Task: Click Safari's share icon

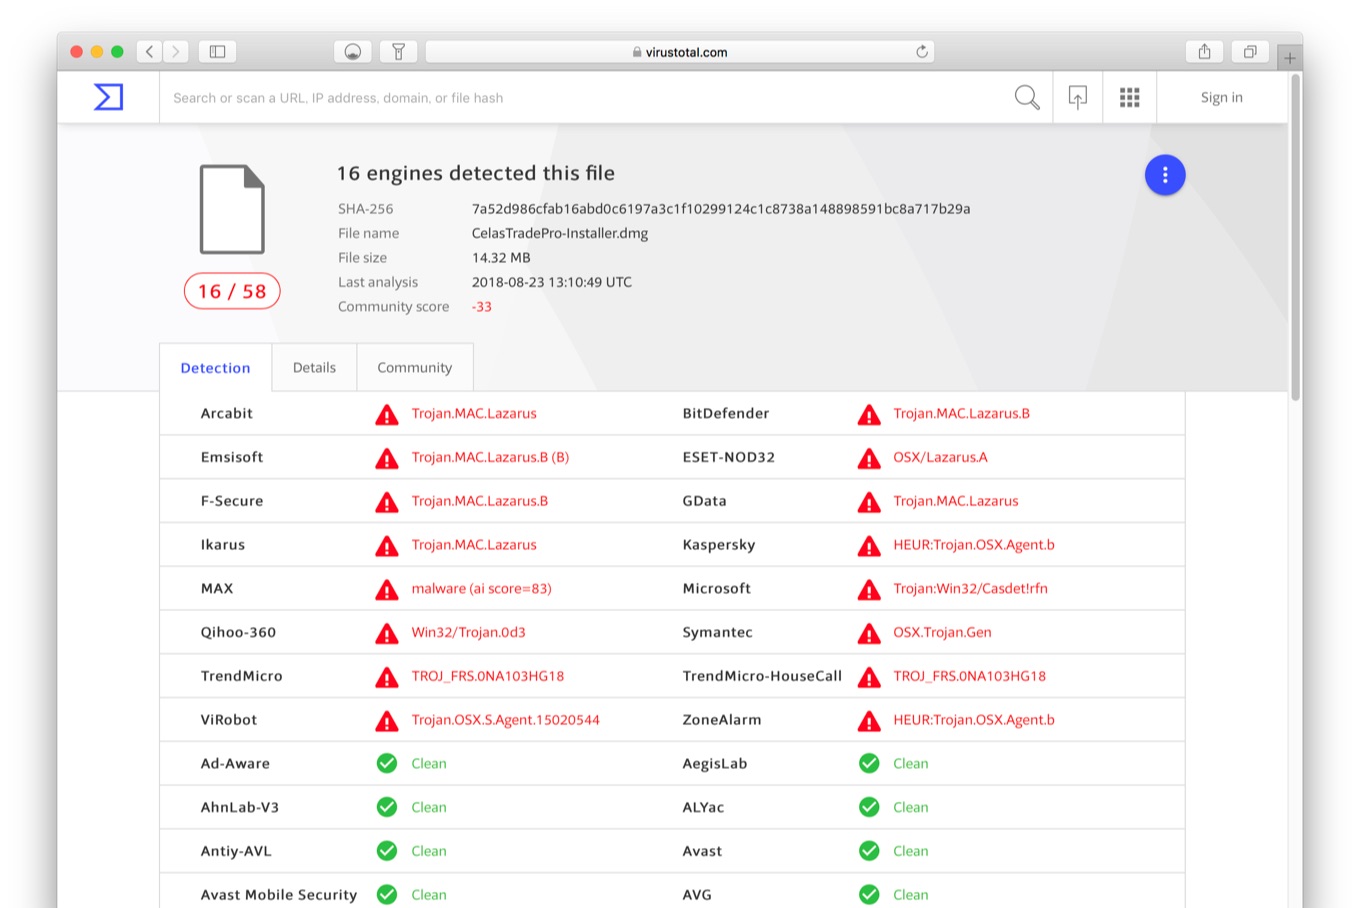Action: (1204, 52)
